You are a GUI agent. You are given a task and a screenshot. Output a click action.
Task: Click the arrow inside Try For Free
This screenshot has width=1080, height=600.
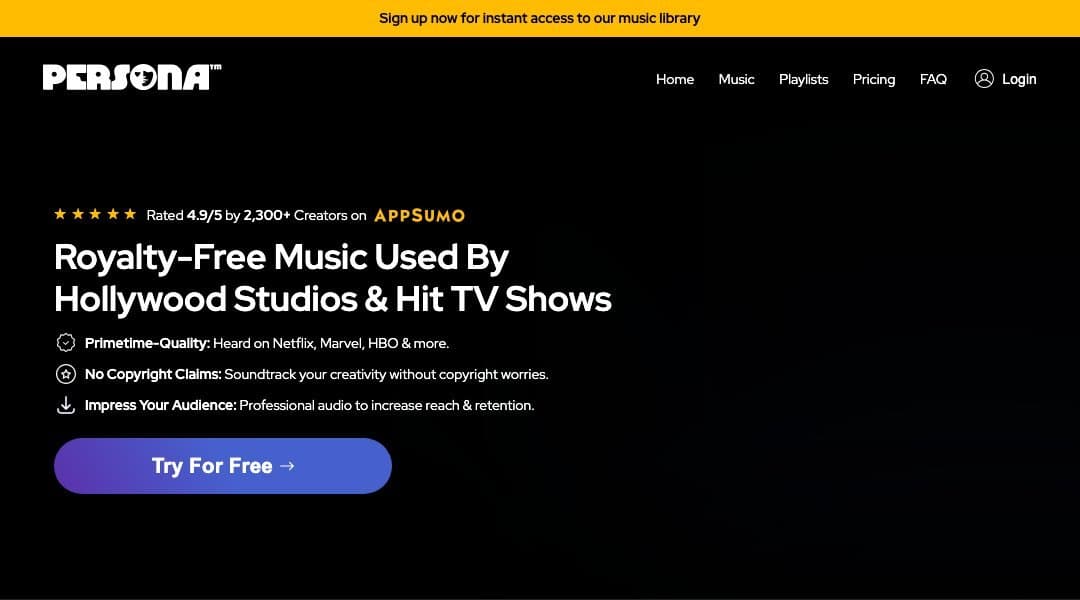(x=286, y=465)
